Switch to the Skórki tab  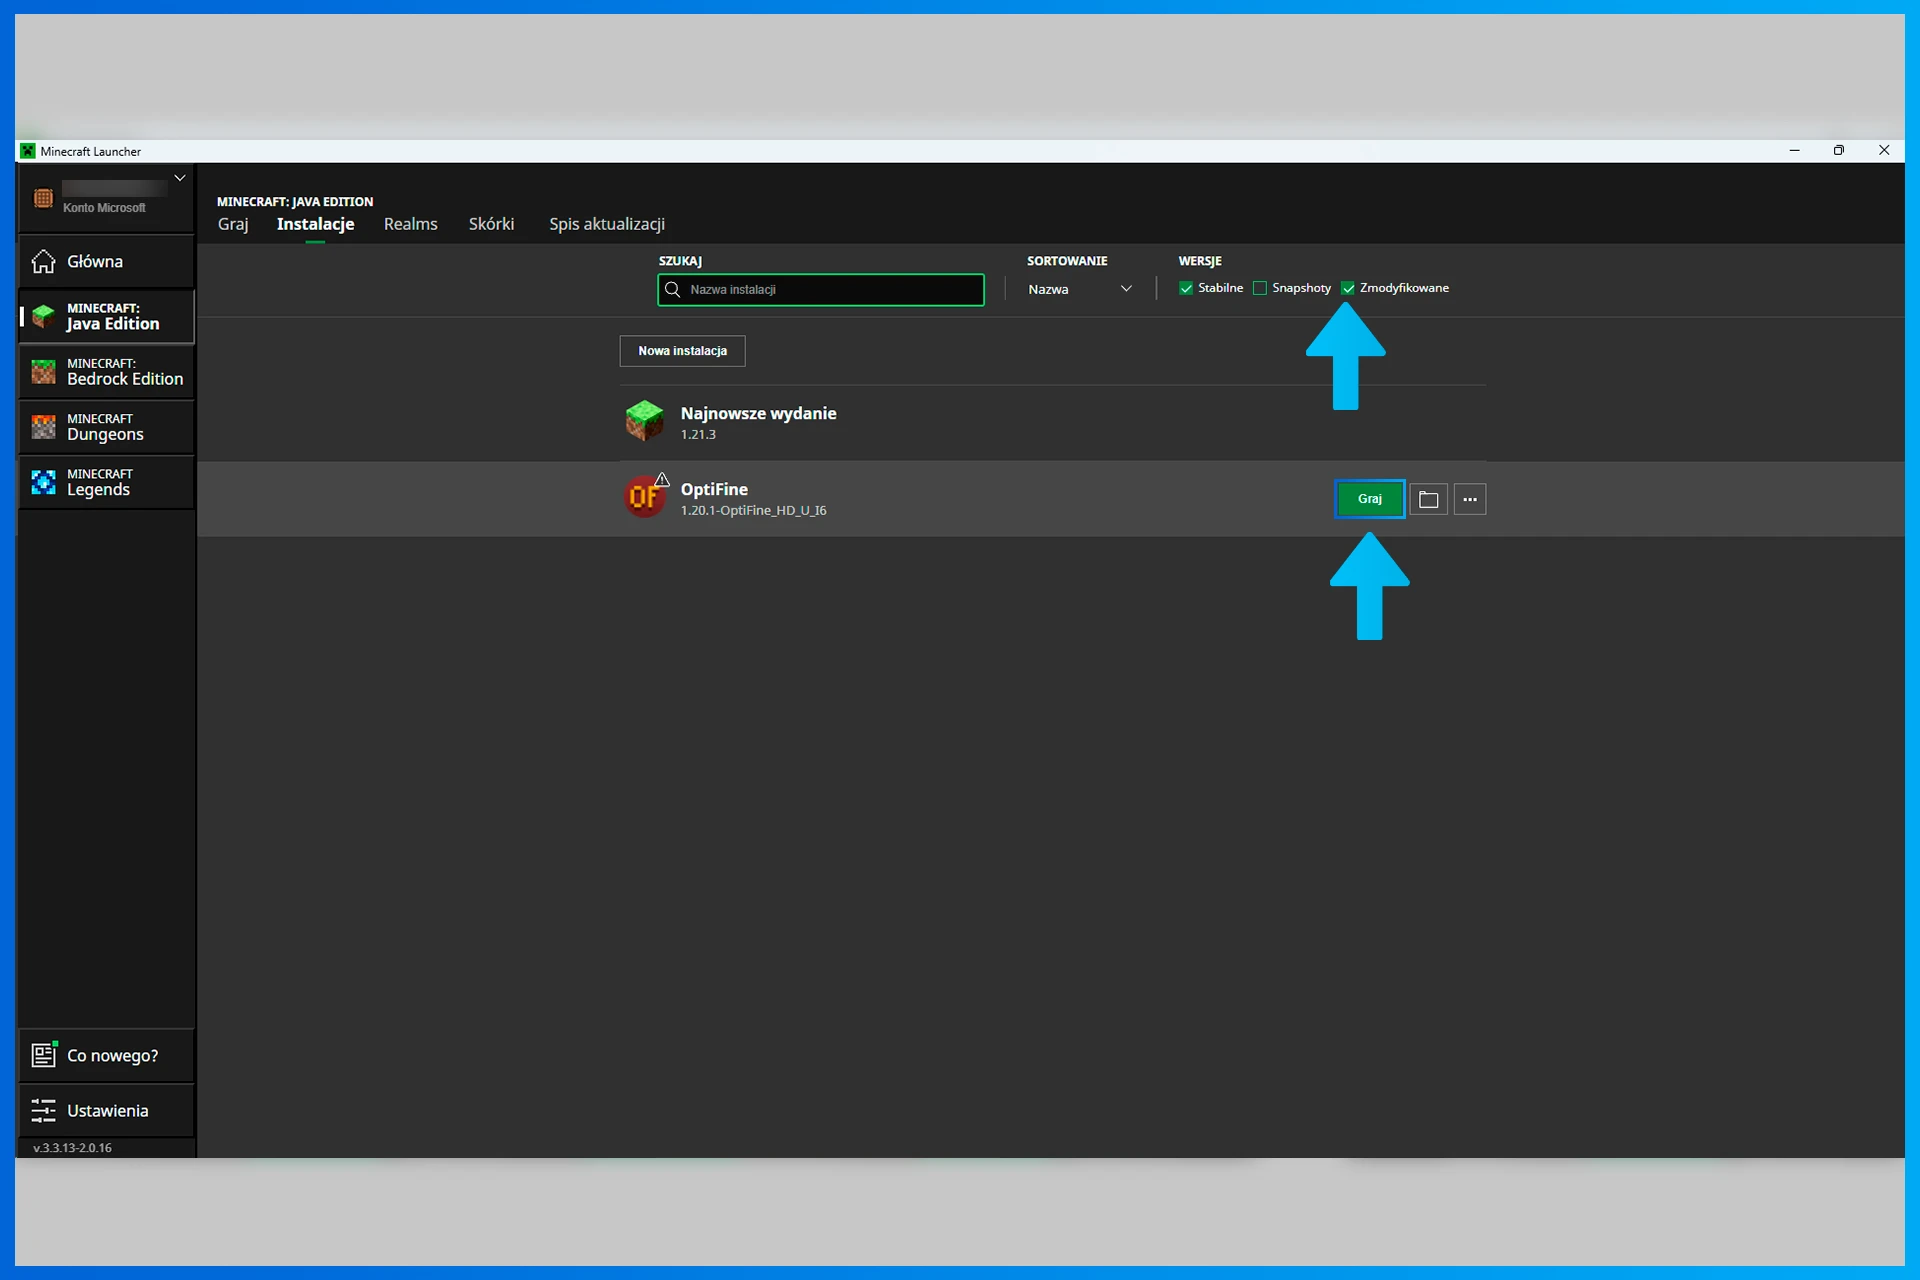coord(491,224)
